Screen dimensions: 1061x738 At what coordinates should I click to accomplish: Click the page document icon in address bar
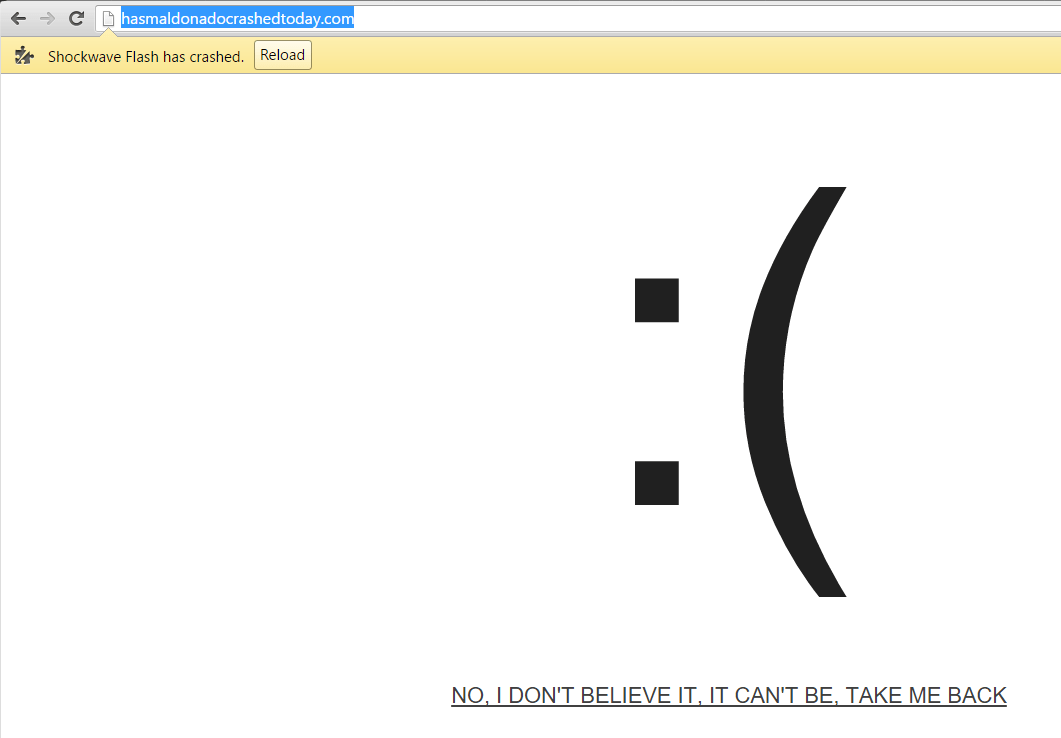pyautogui.click(x=109, y=18)
